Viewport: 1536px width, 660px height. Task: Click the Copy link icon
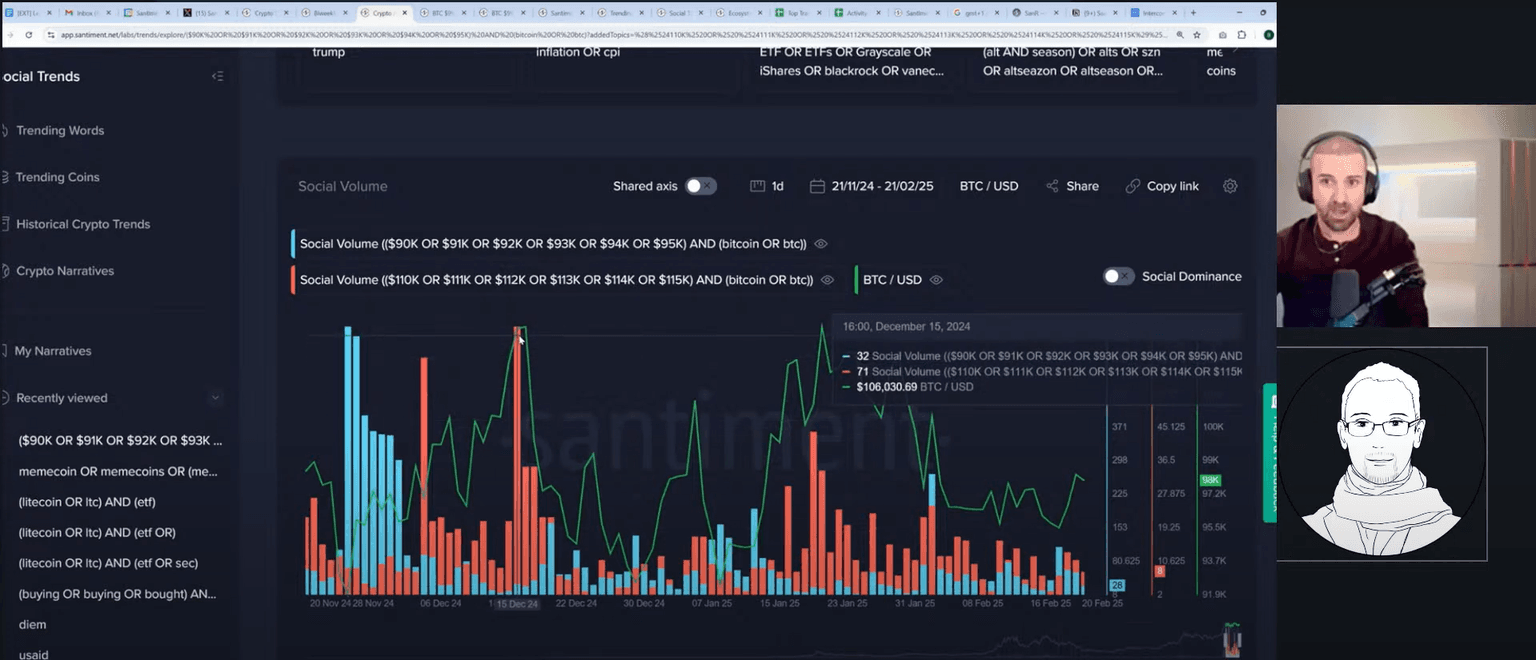1132,186
